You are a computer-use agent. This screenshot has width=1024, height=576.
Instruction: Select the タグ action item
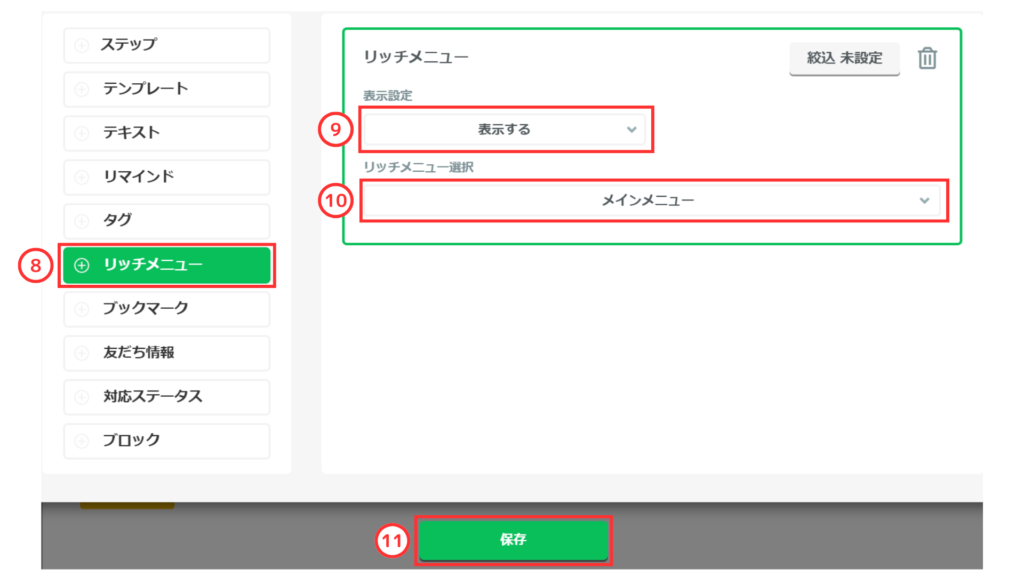point(166,221)
